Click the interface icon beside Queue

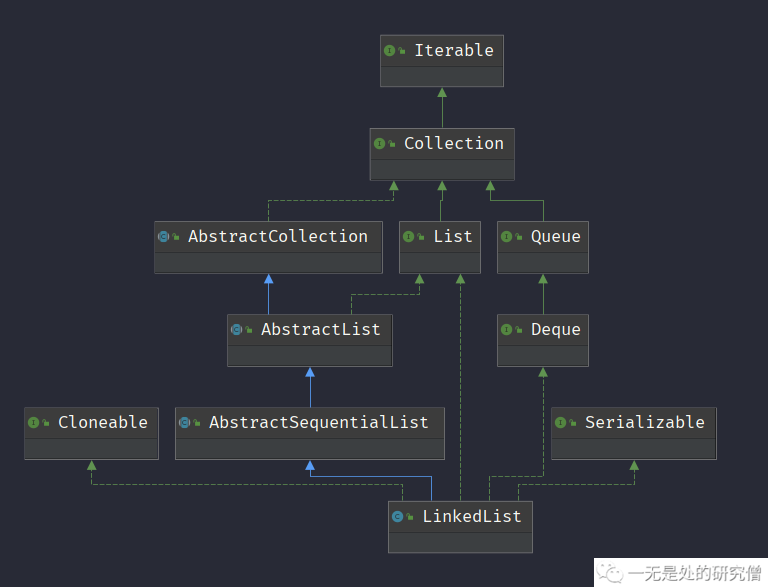click(507, 236)
